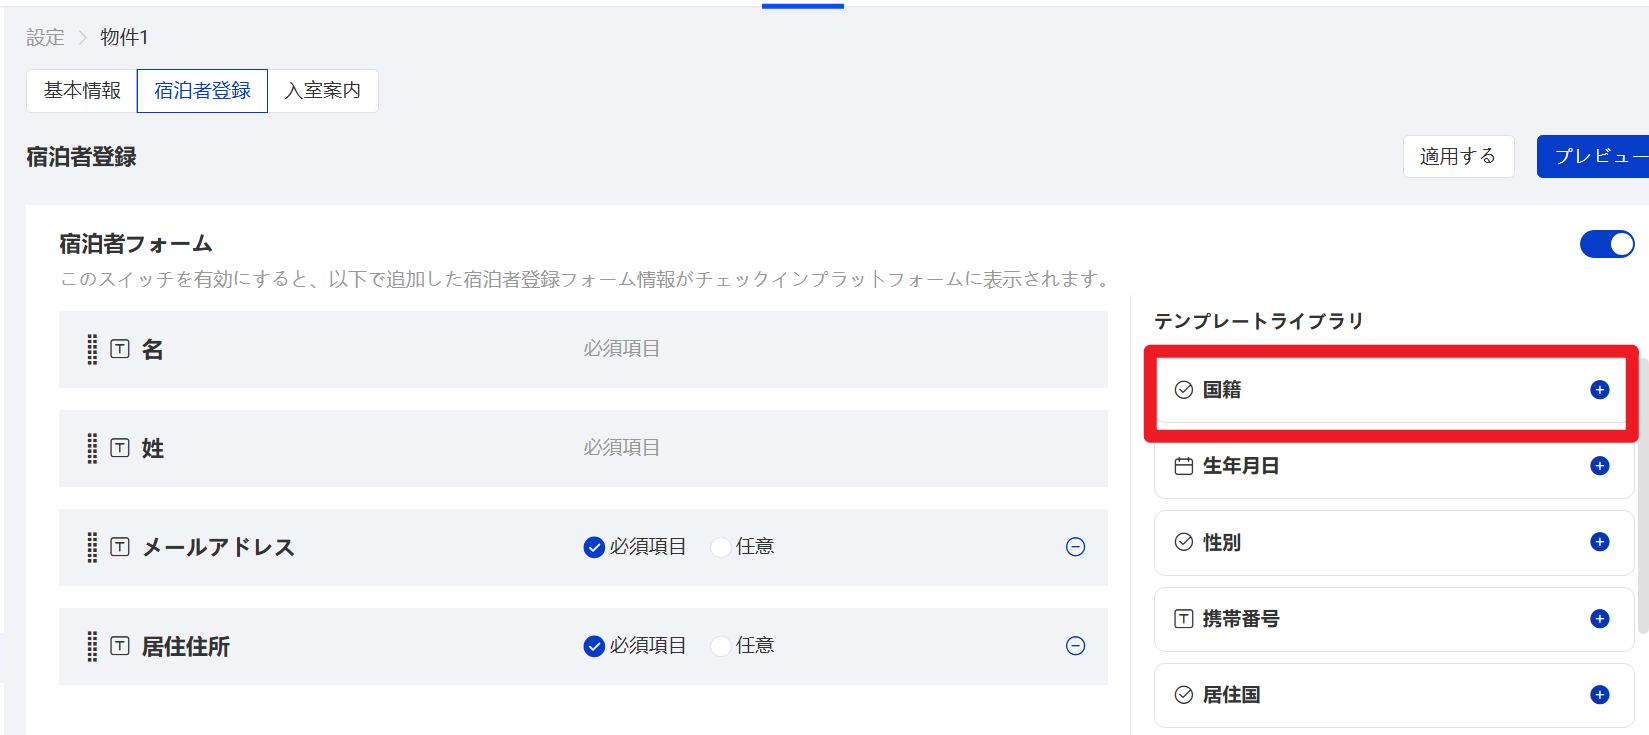Remove メールアドレス field with minus icon
Screen dimensions: 1649x735
click(x=1075, y=547)
